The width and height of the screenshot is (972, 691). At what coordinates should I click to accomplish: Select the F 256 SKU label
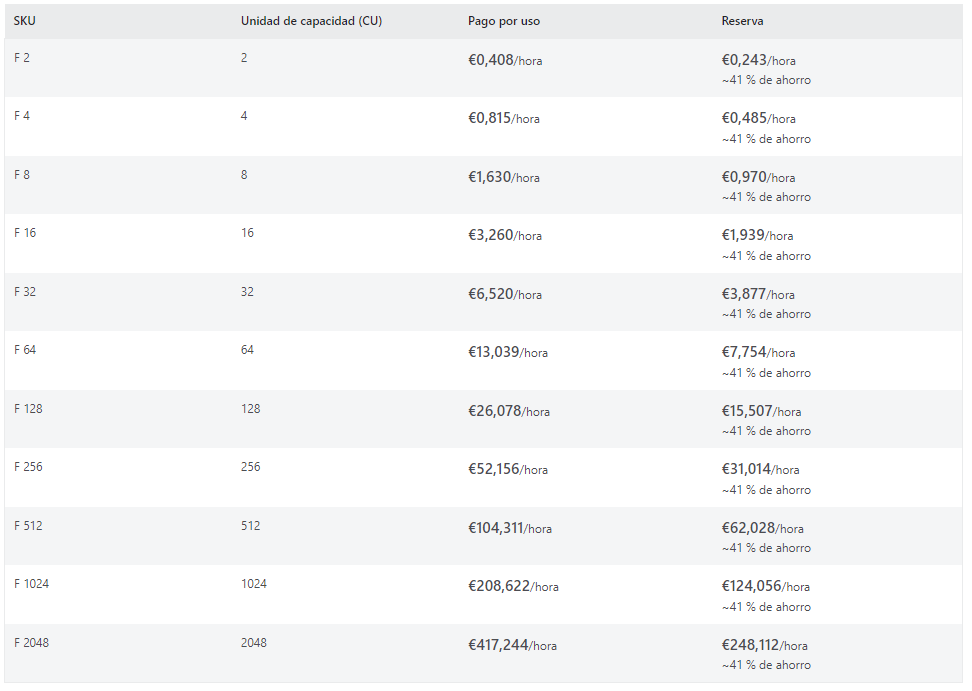pyautogui.click(x=28, y=467)
